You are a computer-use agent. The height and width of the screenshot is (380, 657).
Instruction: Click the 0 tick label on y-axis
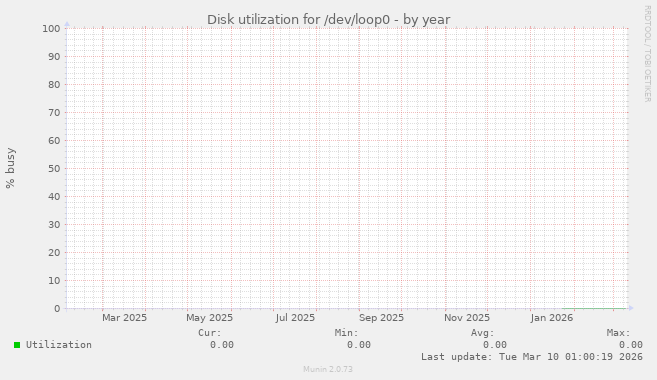[57, 309]
